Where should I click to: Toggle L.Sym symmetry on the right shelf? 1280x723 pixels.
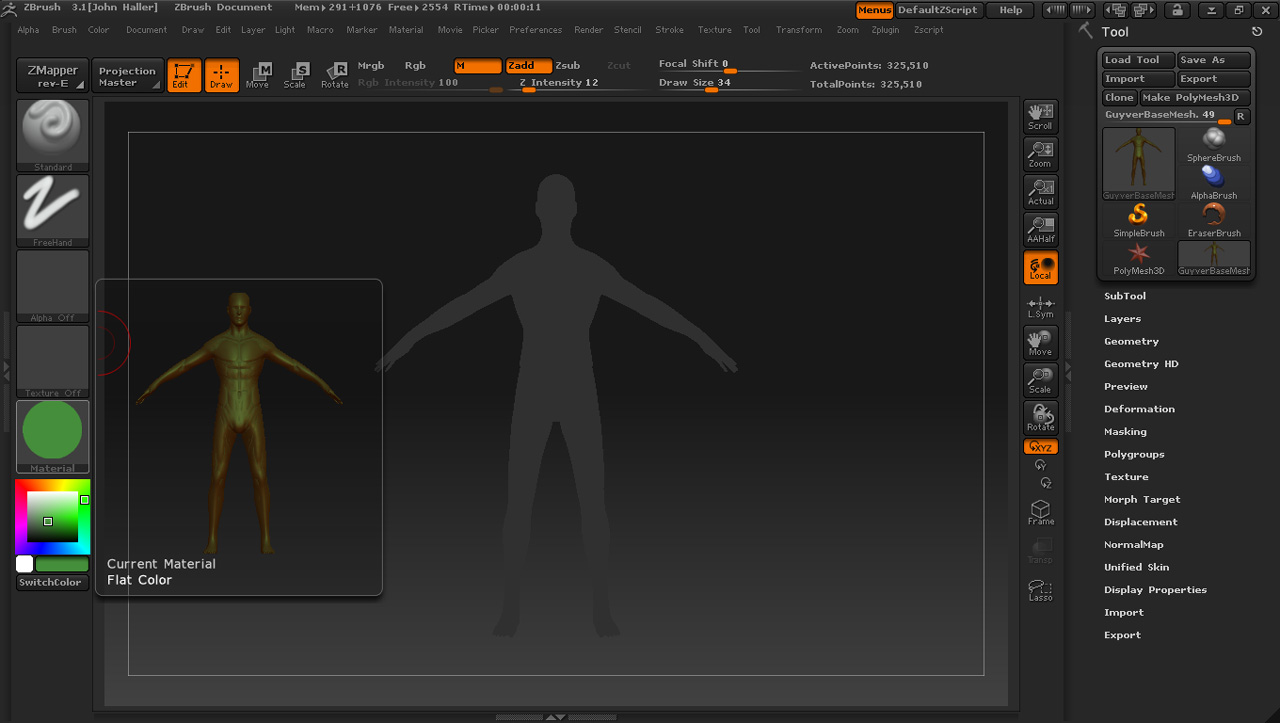click(1040, 306)
